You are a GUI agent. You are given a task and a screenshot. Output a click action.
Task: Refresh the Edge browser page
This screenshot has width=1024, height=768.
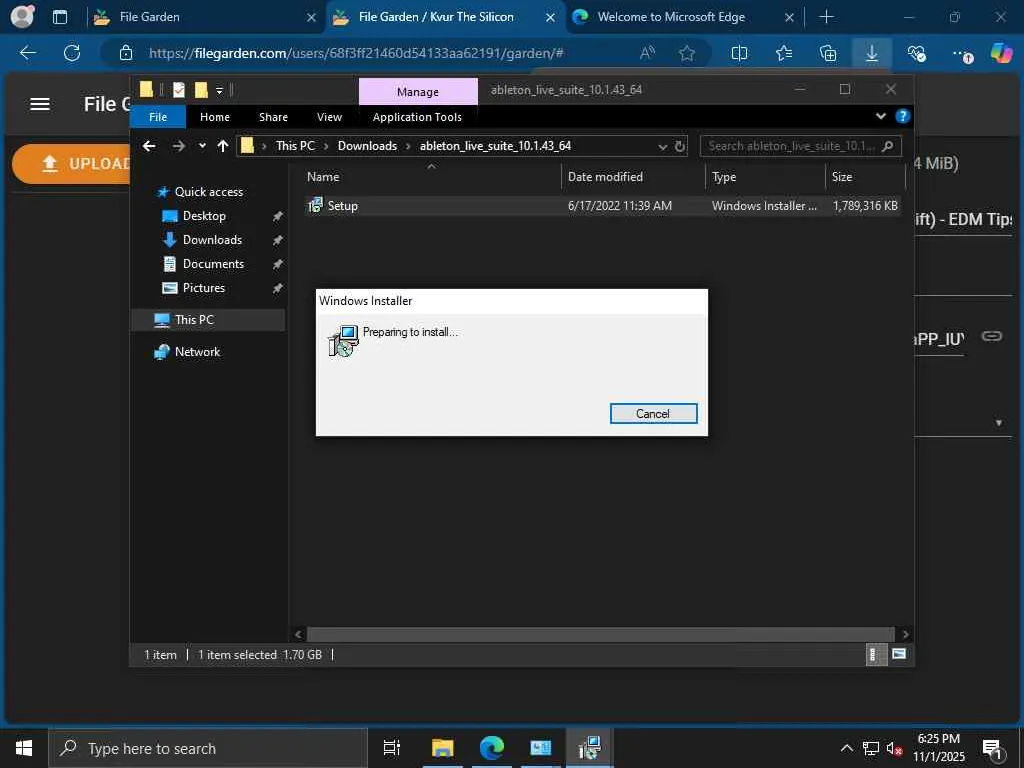pos(72,53)
